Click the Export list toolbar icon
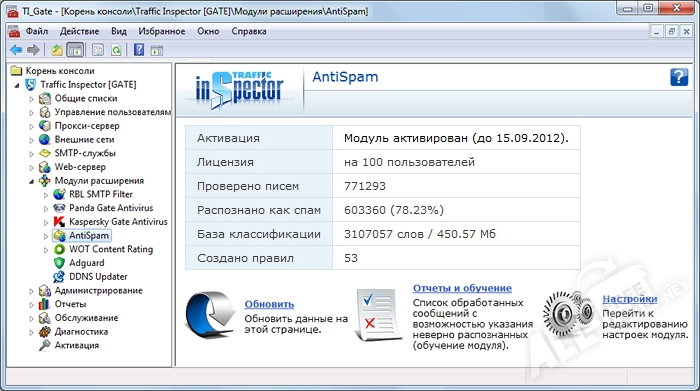Image resolution: width=700 pixels, height=391 pixels. click(x=98, y=50)
